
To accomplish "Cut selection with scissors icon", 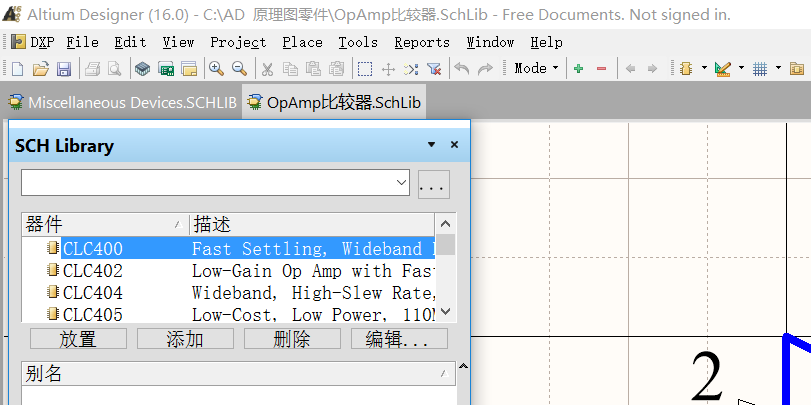I will pyautogui.click(x=267, y=69).
